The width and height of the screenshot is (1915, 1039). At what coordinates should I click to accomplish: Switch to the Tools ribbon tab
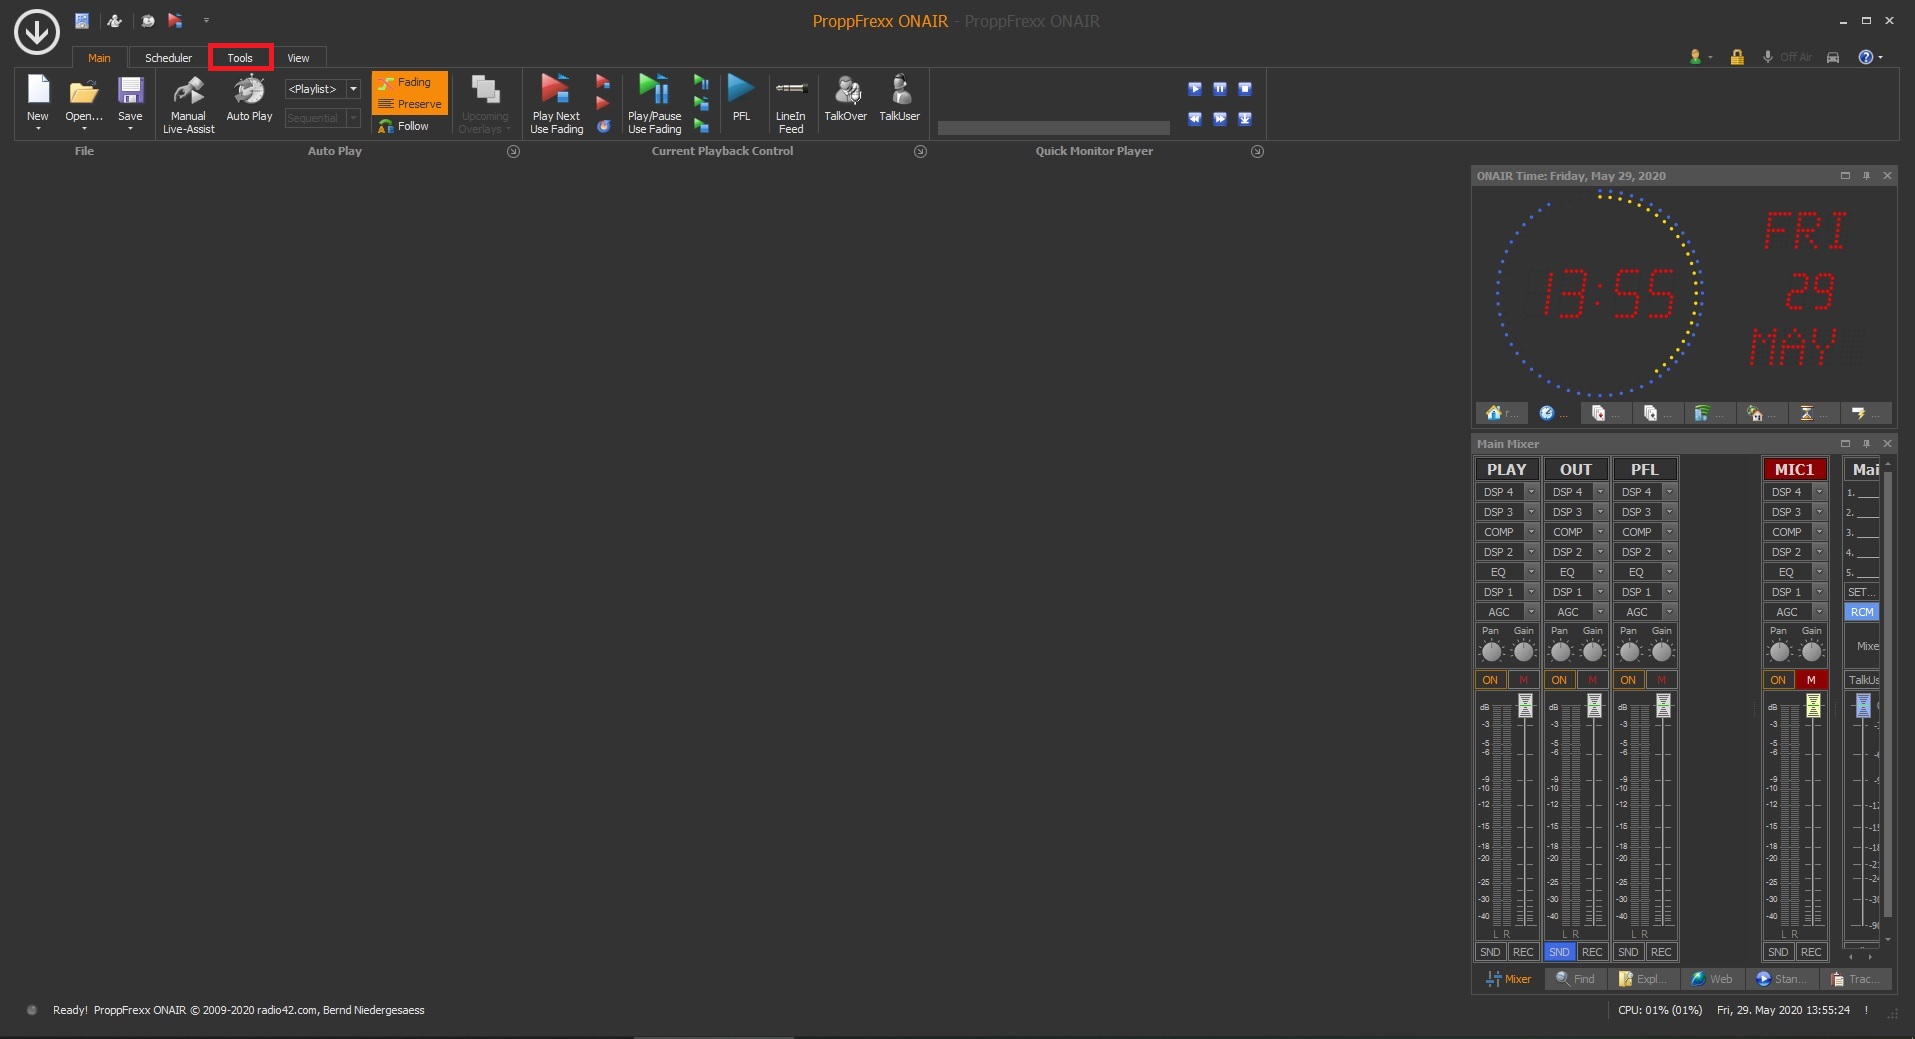click(240, 58)
